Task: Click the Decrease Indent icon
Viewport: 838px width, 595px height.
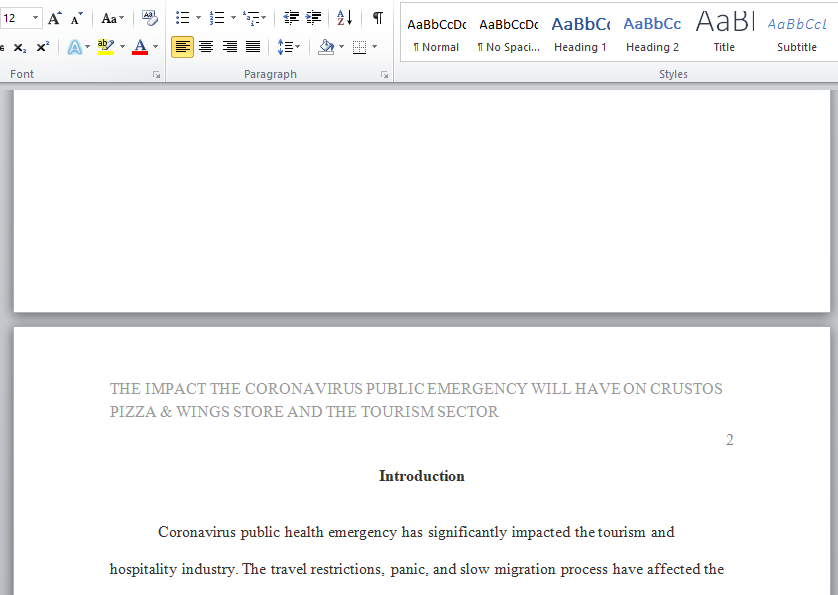Action: coord(291,18)
